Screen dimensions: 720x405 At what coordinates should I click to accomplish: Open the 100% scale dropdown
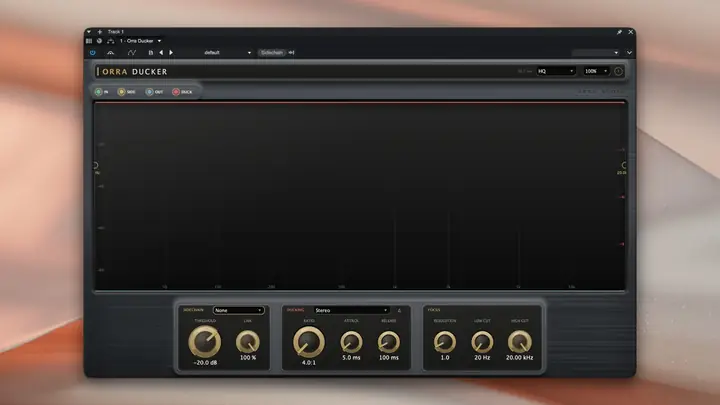pyautogui.click(x=596, y=71)
